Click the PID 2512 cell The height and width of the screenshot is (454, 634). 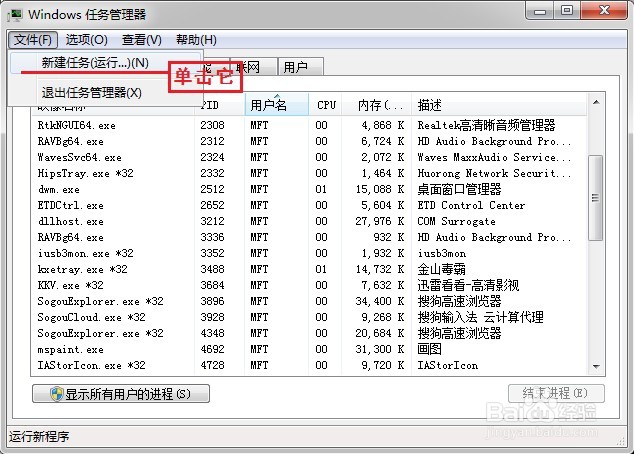[x=212, y=189]
